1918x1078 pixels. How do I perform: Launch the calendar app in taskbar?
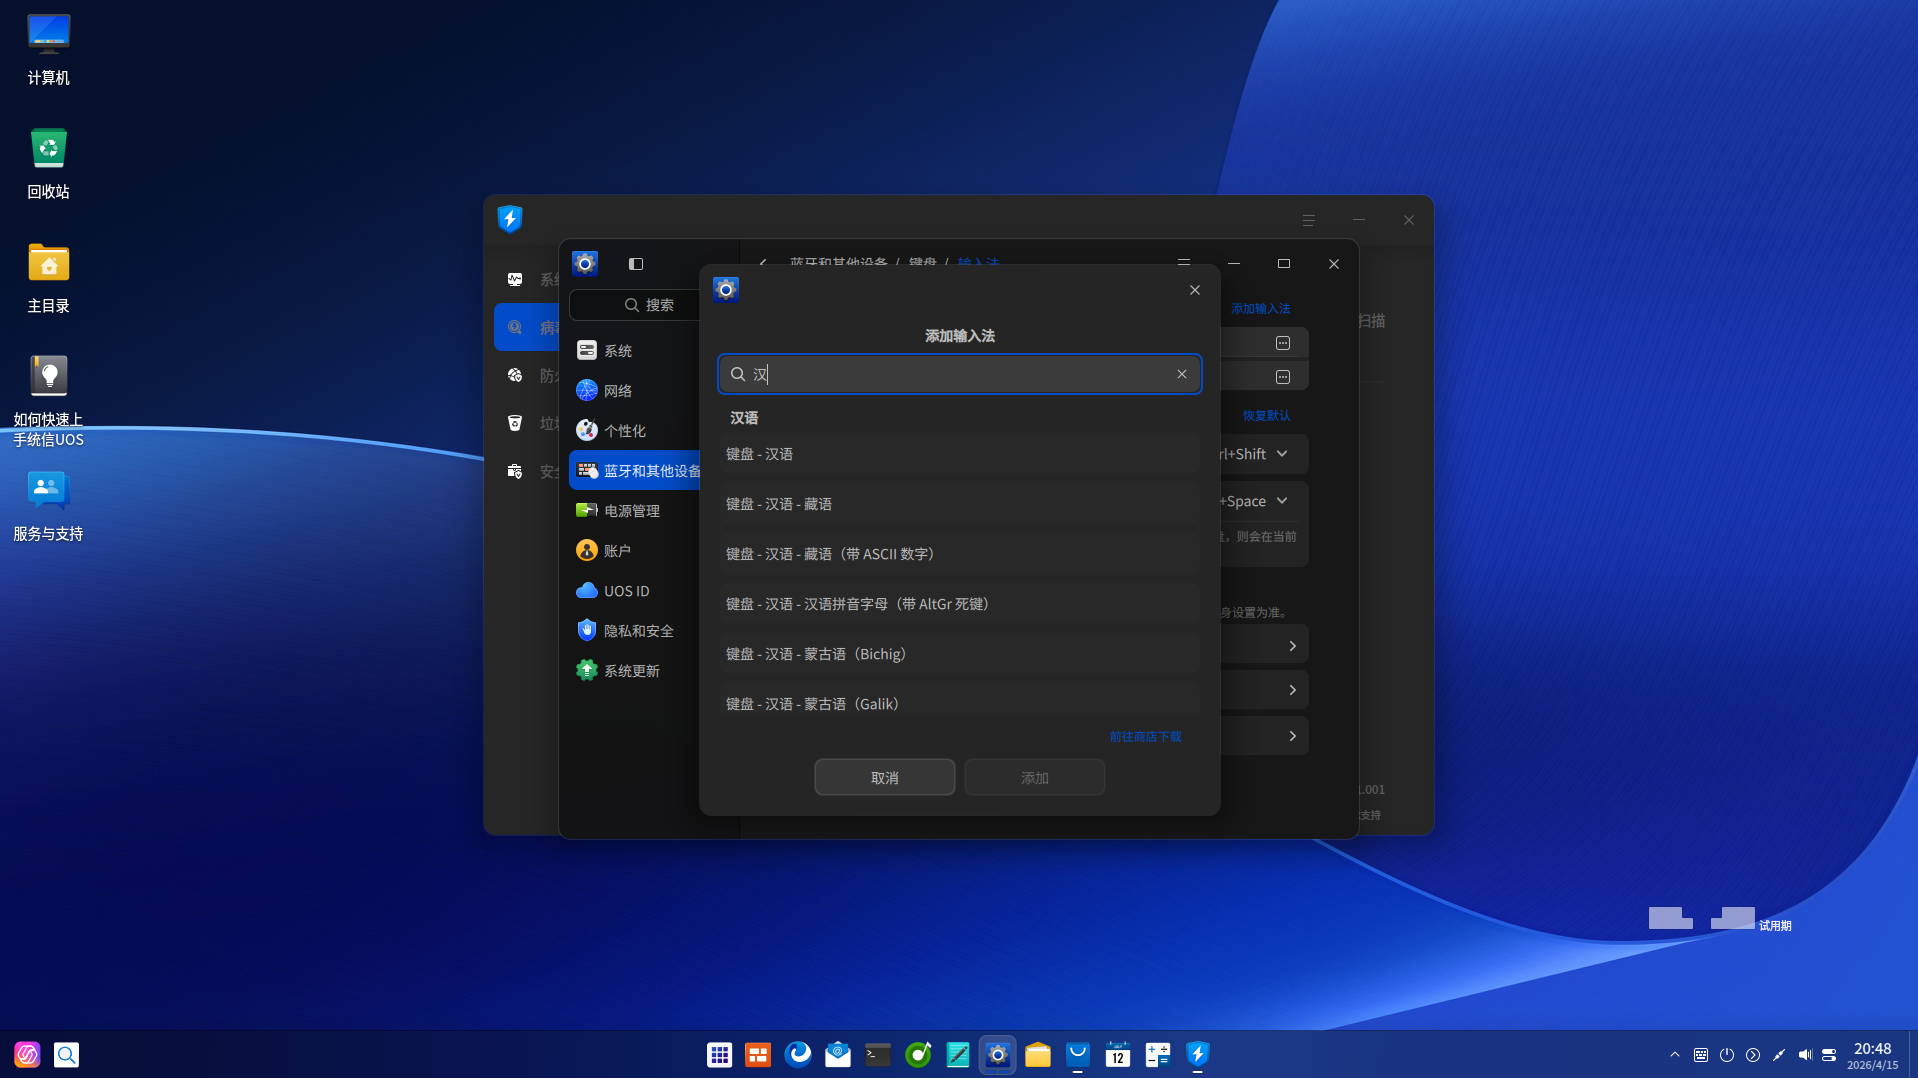click(1117, 1054)
